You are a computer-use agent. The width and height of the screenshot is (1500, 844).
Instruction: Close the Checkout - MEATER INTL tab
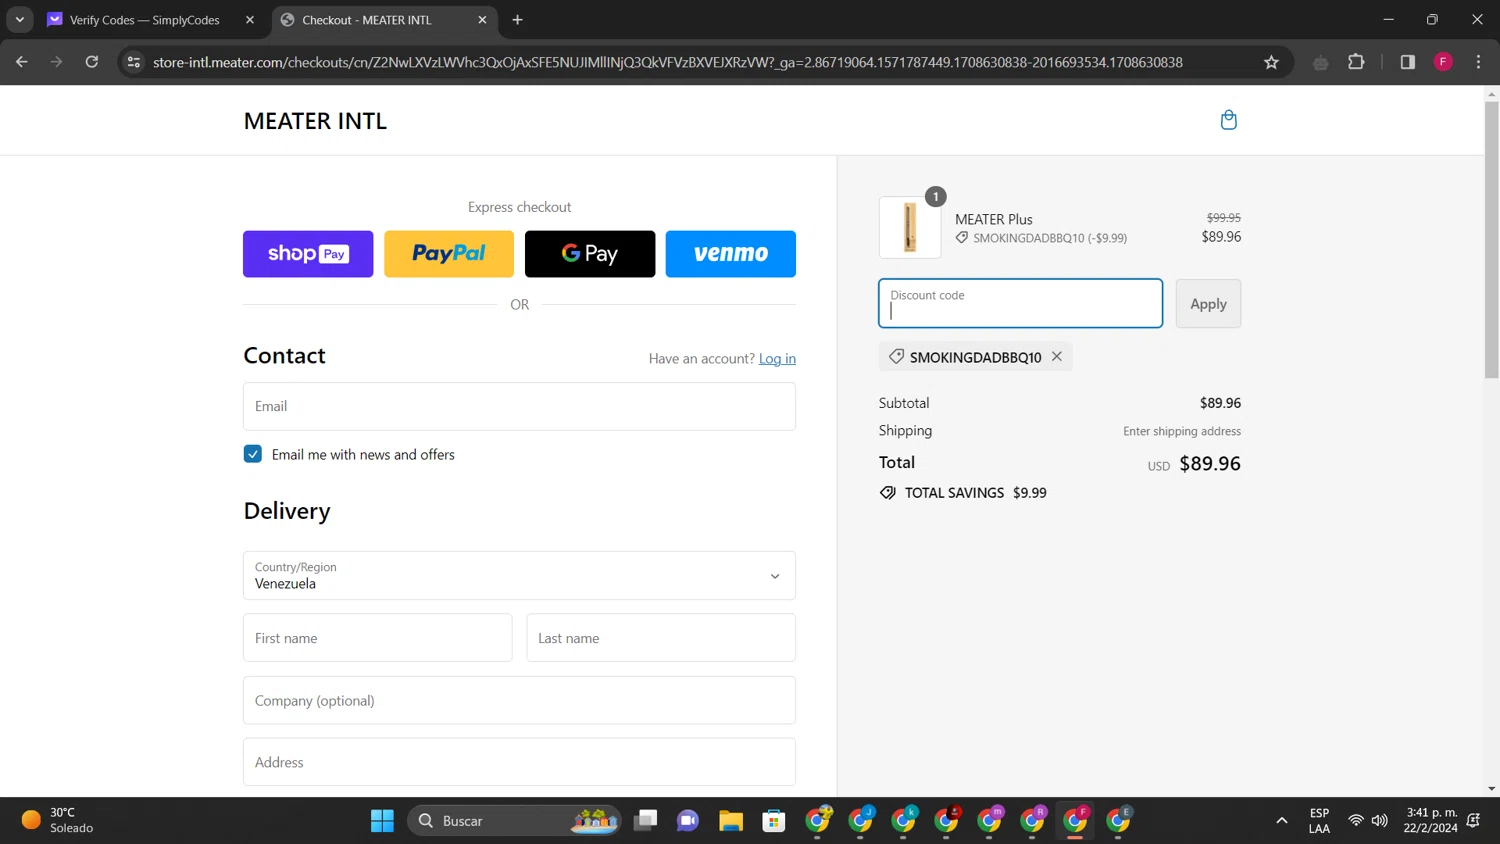click(x=482, y=20)
